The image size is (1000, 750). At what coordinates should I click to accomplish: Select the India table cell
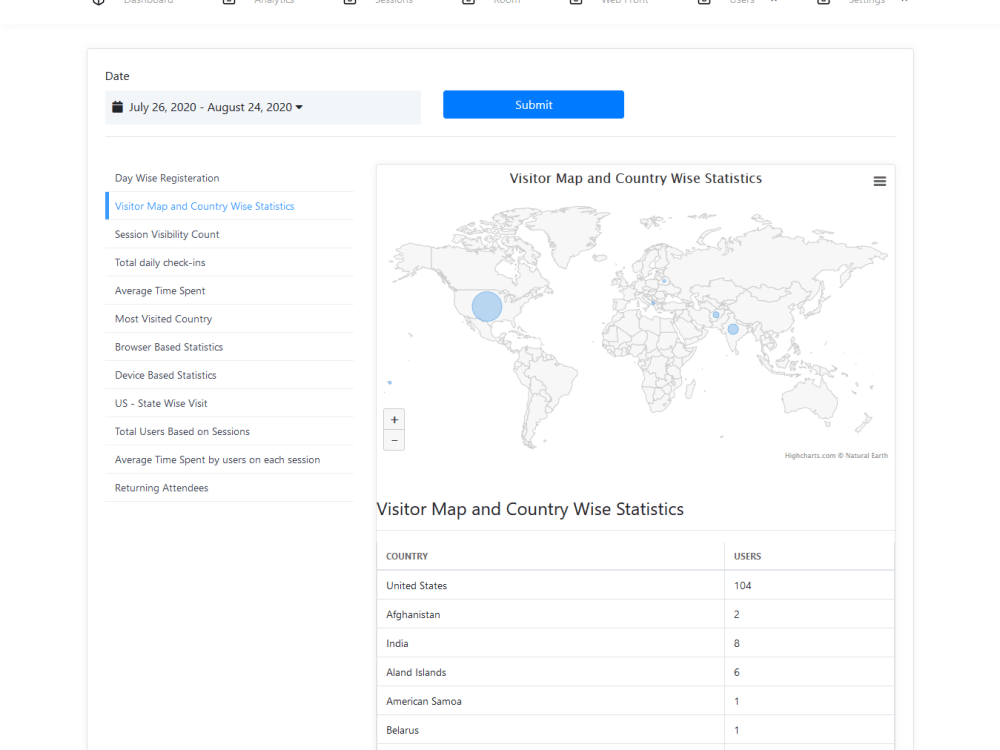550,643
